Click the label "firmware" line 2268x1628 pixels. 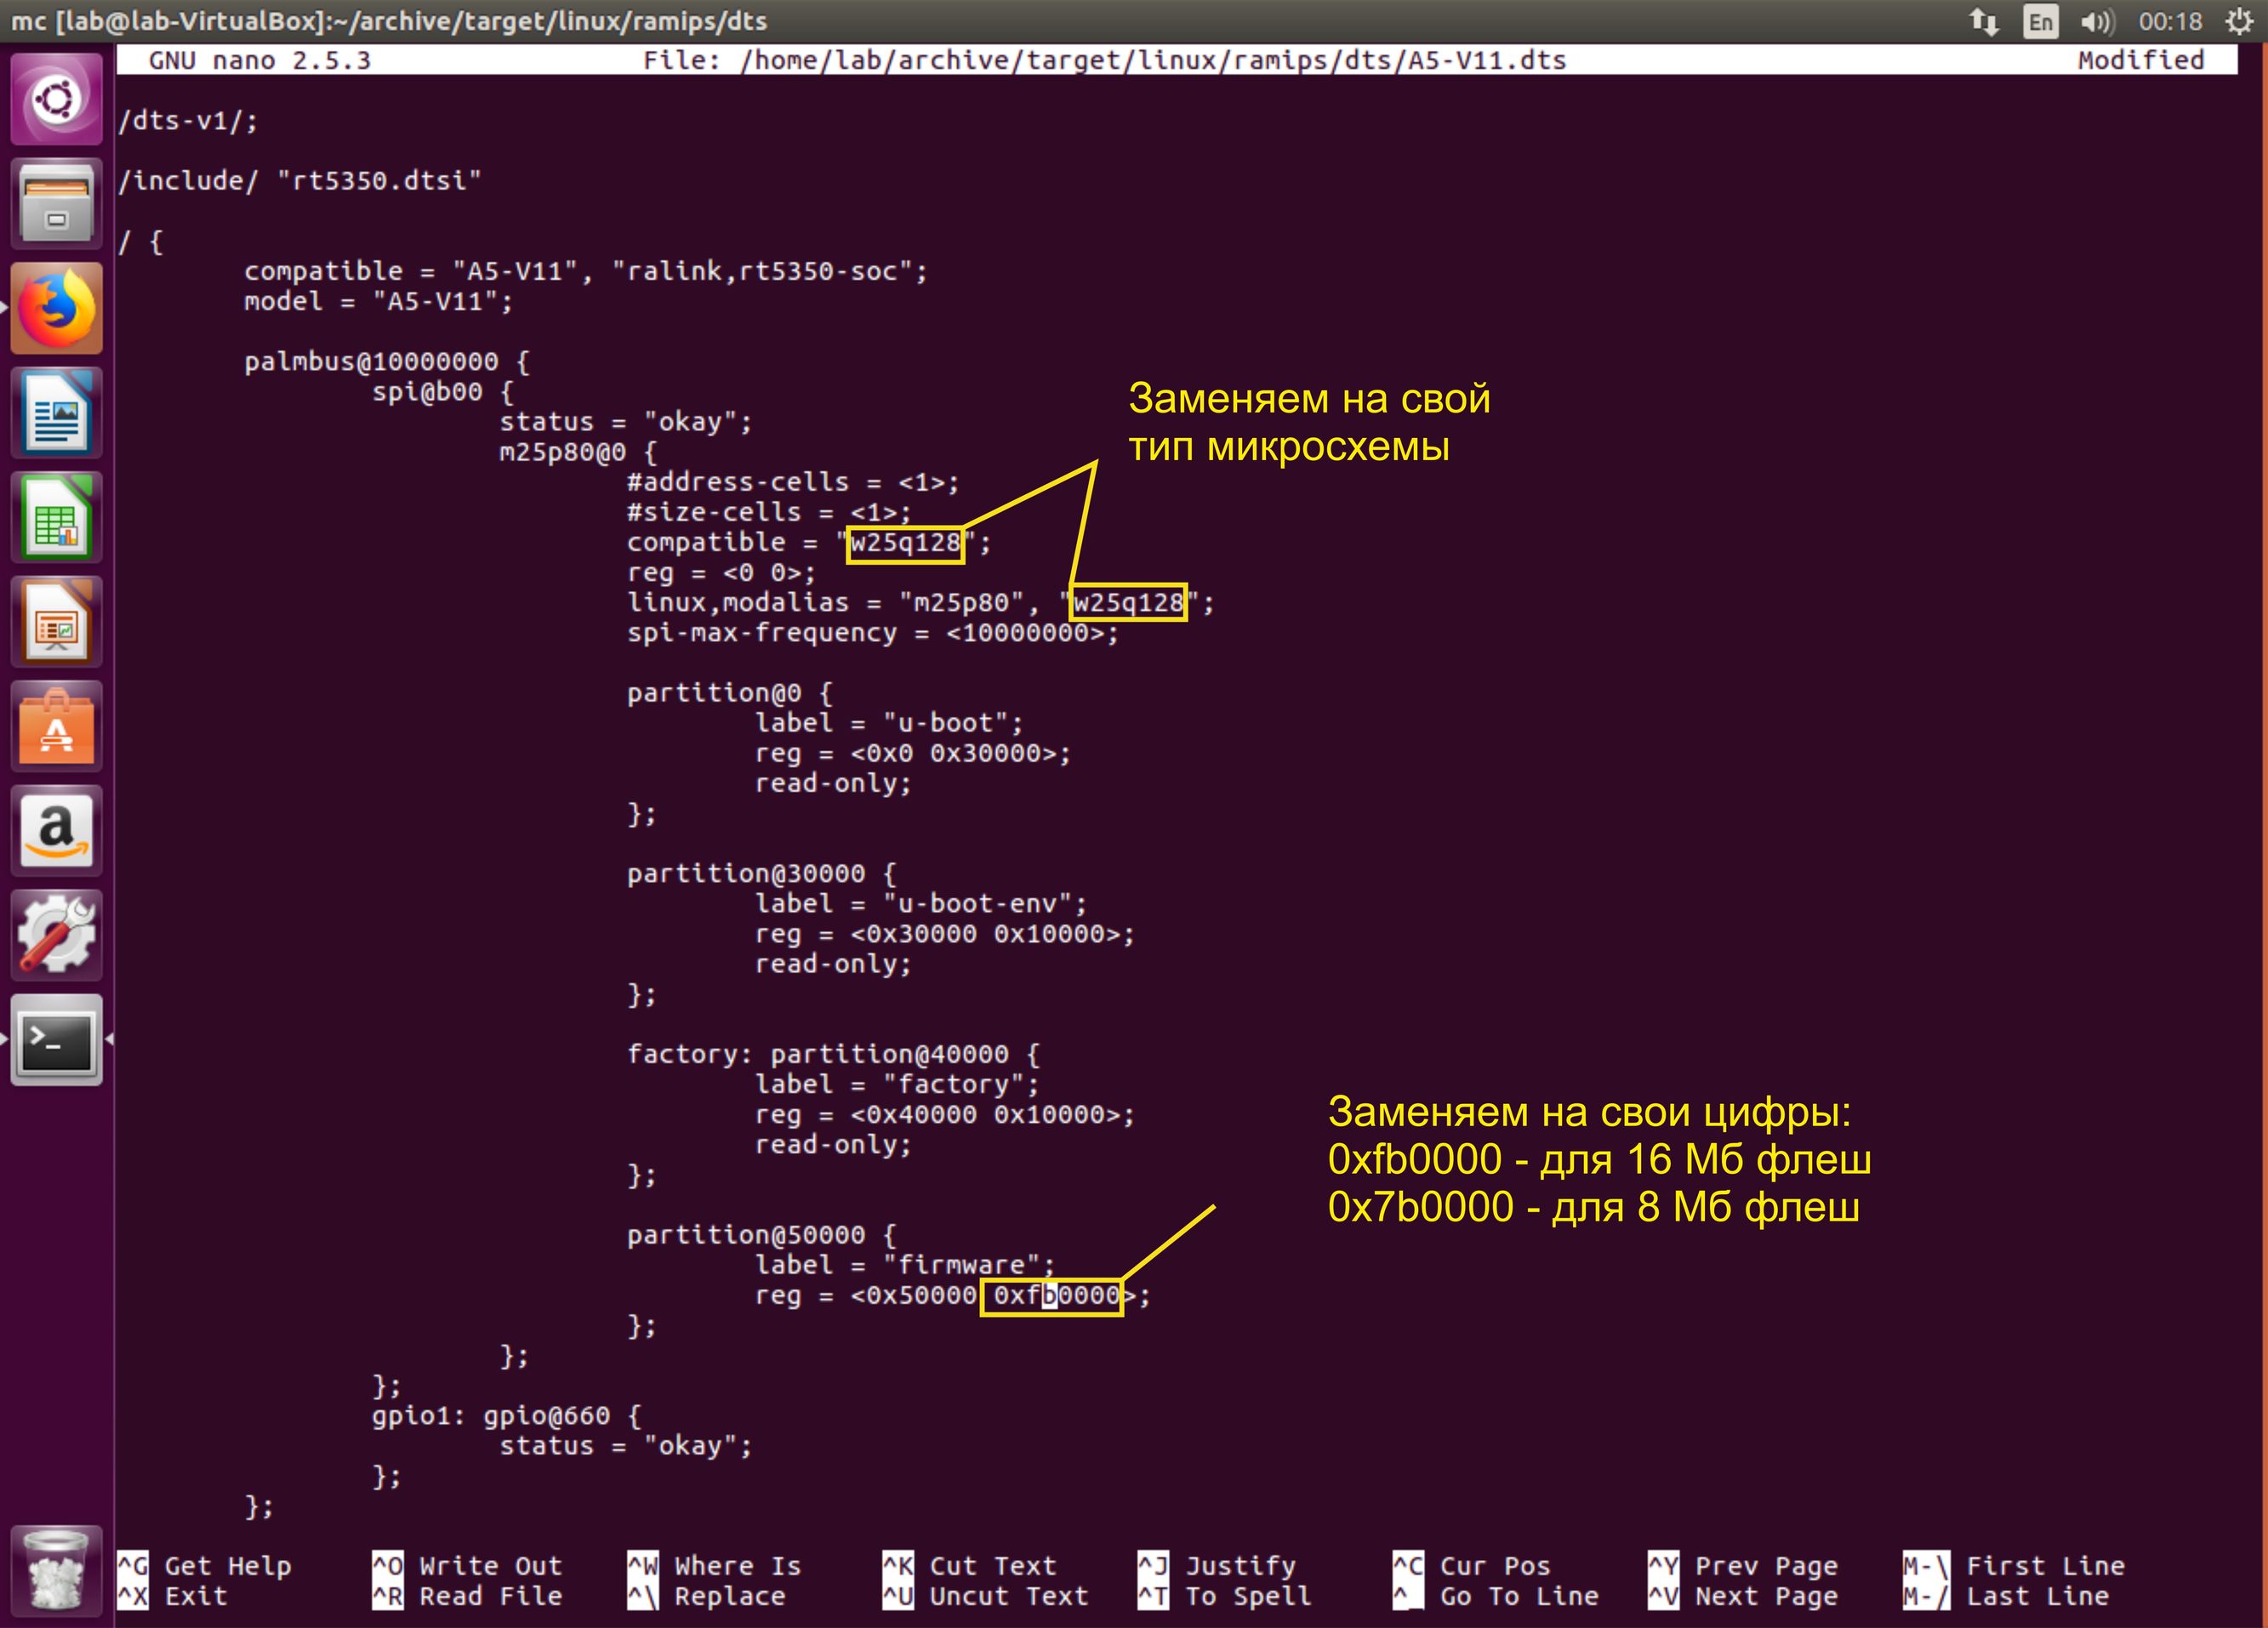point(905,1265)
